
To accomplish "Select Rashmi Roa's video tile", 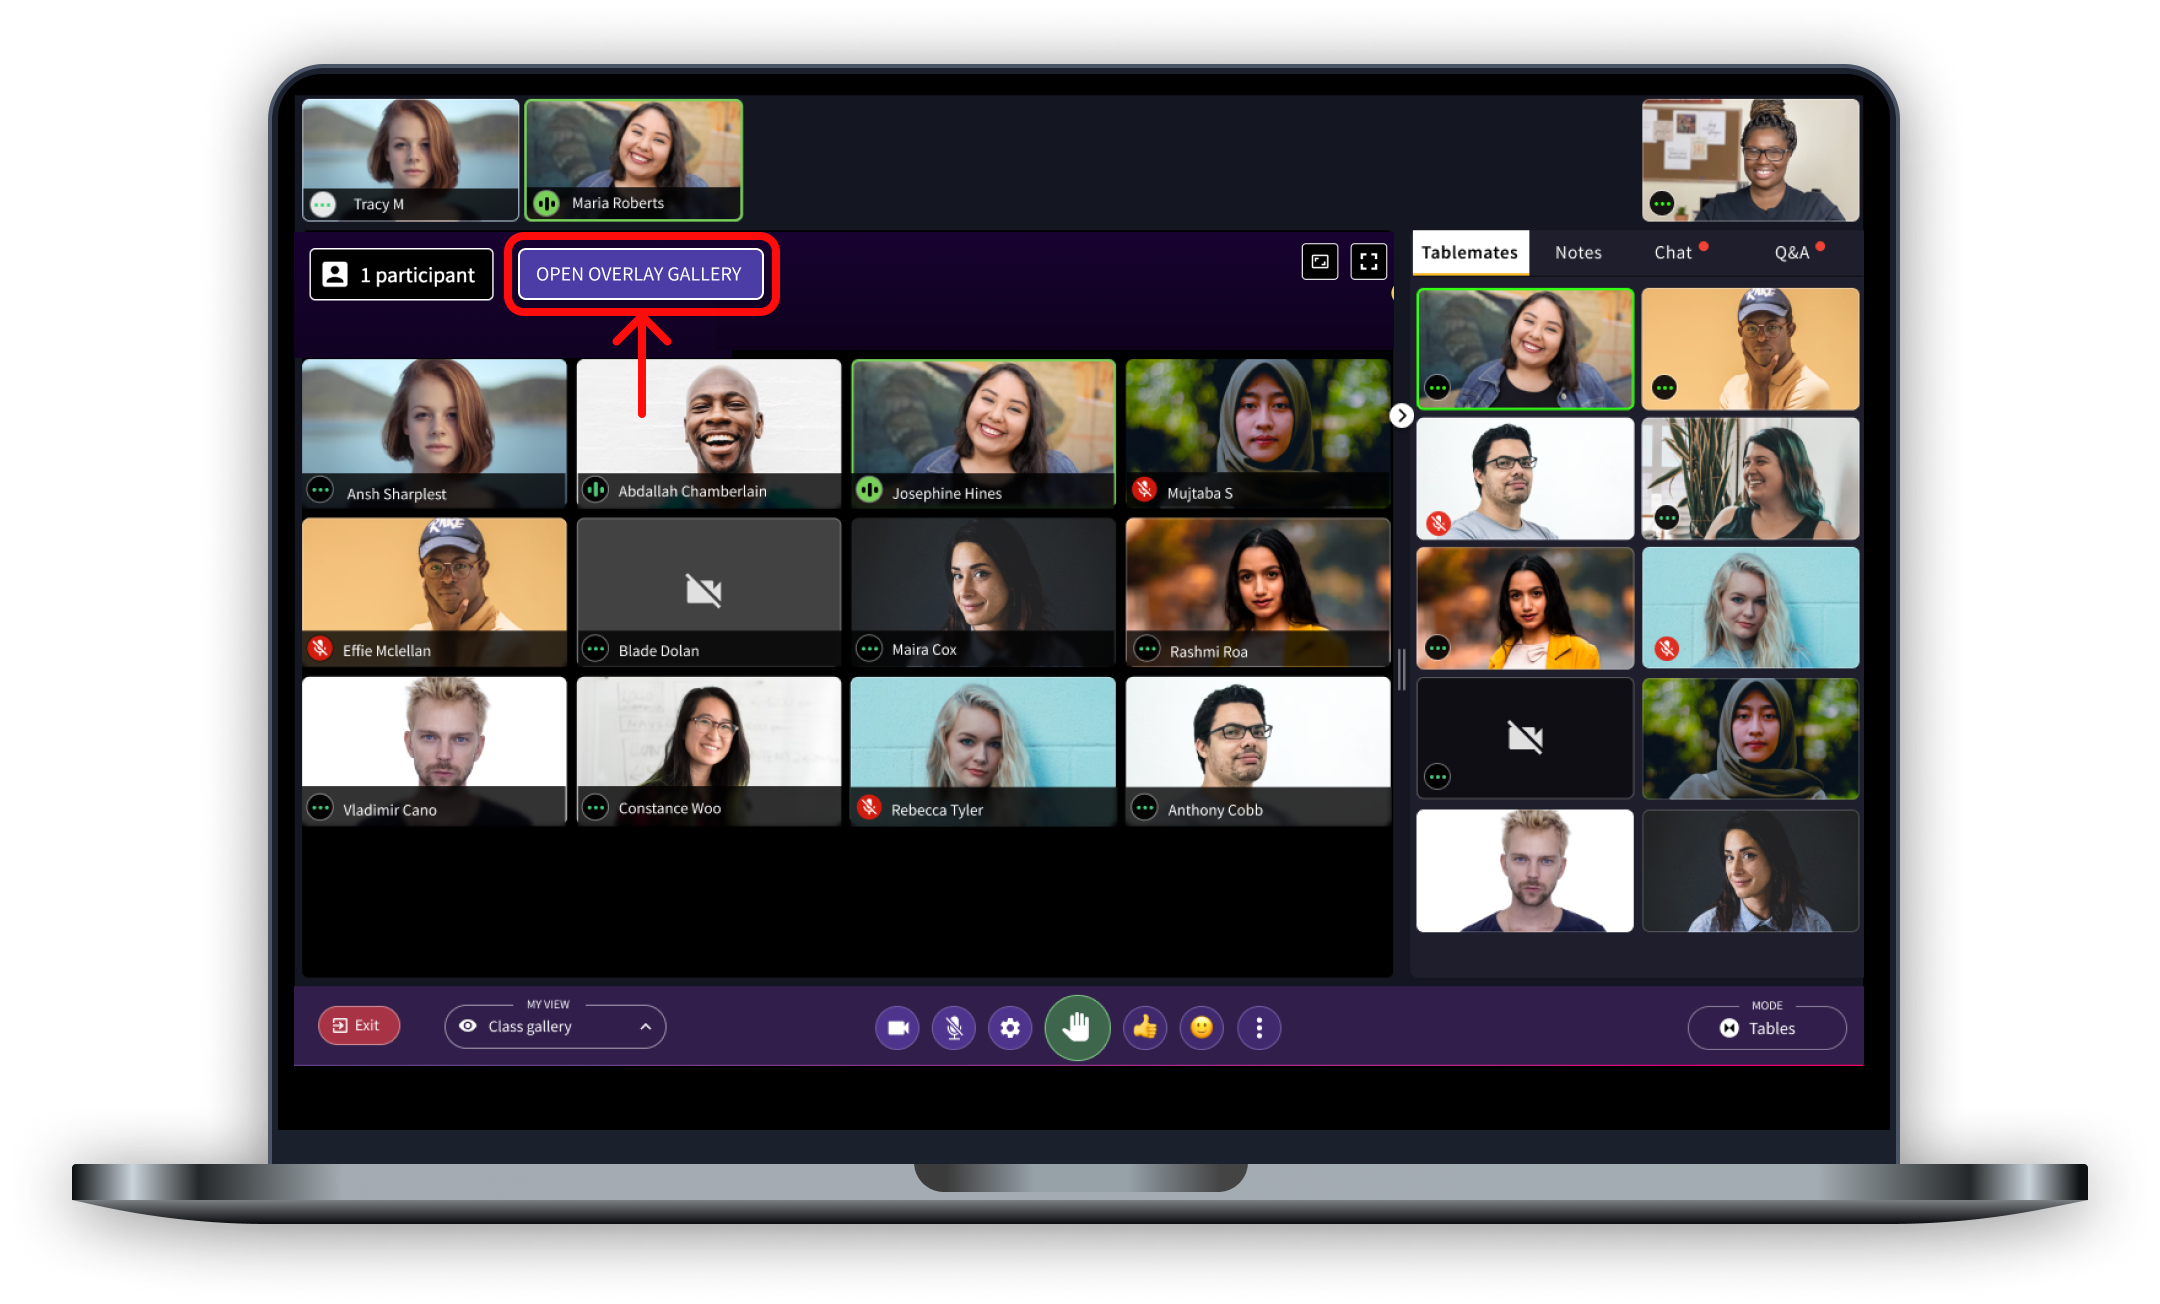I will (x=1258, y=592).
